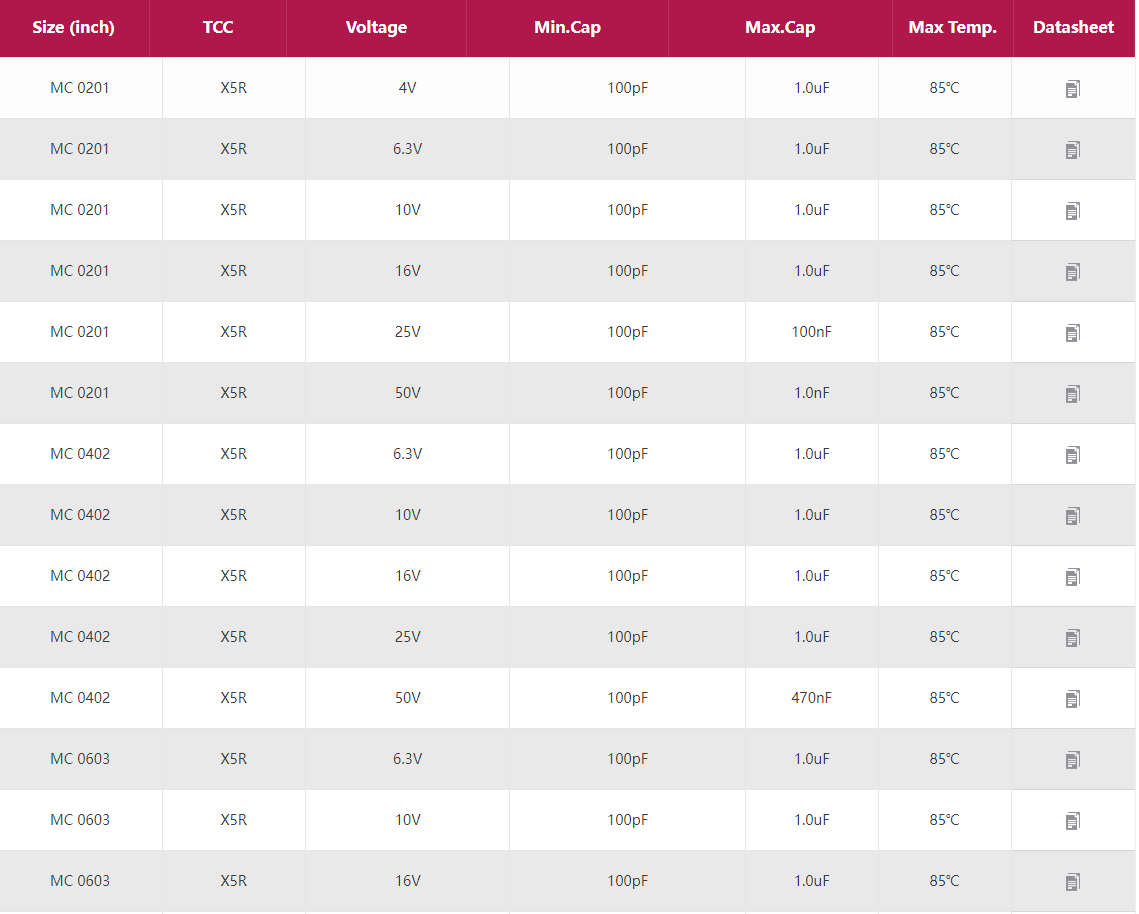
Task: Click the Max.Cap column header
Action: pos(780,28)
